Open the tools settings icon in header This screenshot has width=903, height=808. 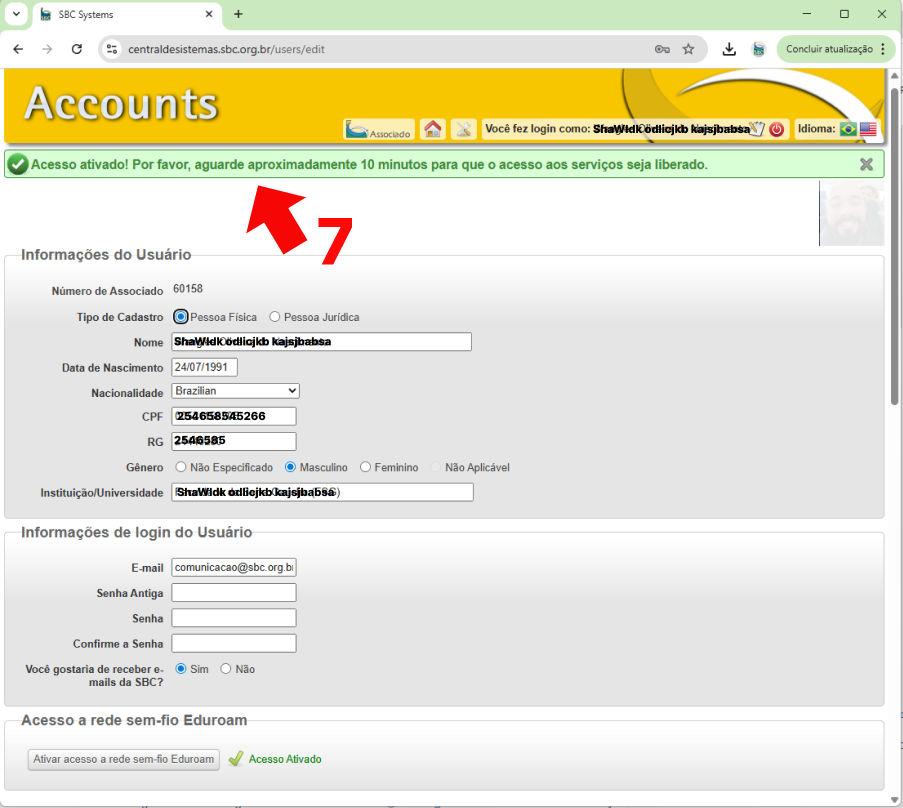coord(463,129)
